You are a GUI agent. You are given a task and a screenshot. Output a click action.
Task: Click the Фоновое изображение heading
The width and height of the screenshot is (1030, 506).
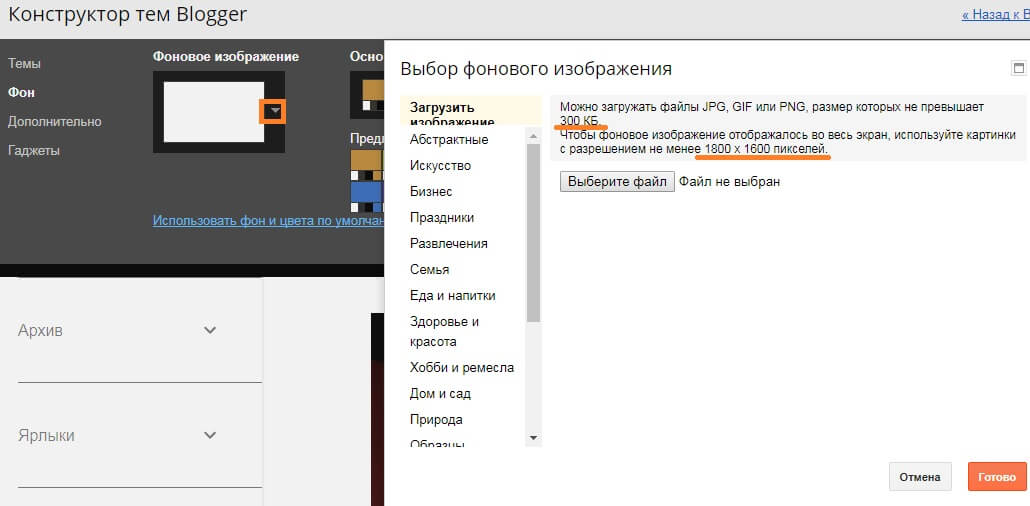(x=226, y=57)
